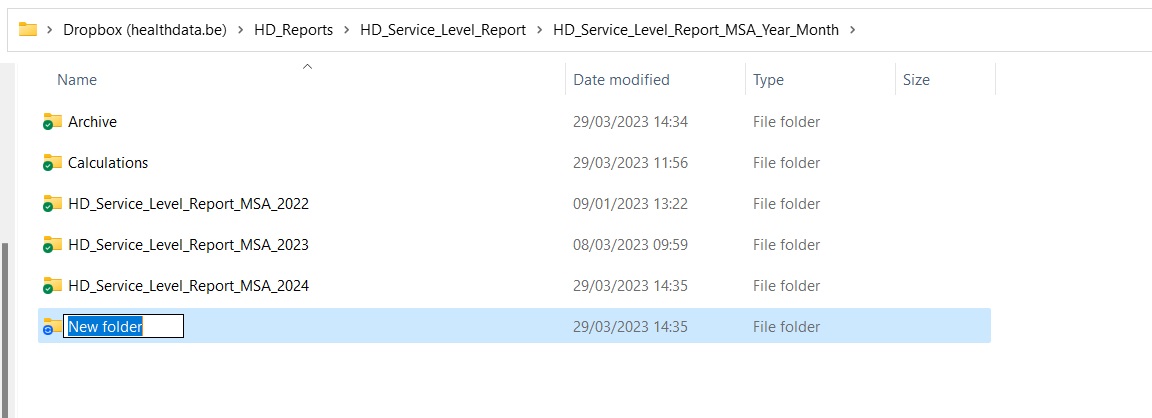The height and width of the screenshot is (418, 1152).
Task: Sort files by Name column header
Action: (77, 80)
